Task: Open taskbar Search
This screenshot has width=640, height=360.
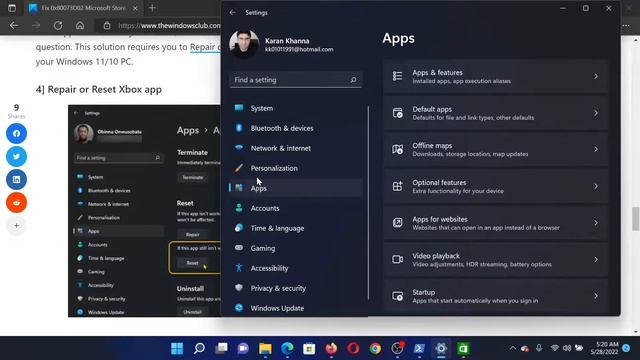Action: point(199,349)
